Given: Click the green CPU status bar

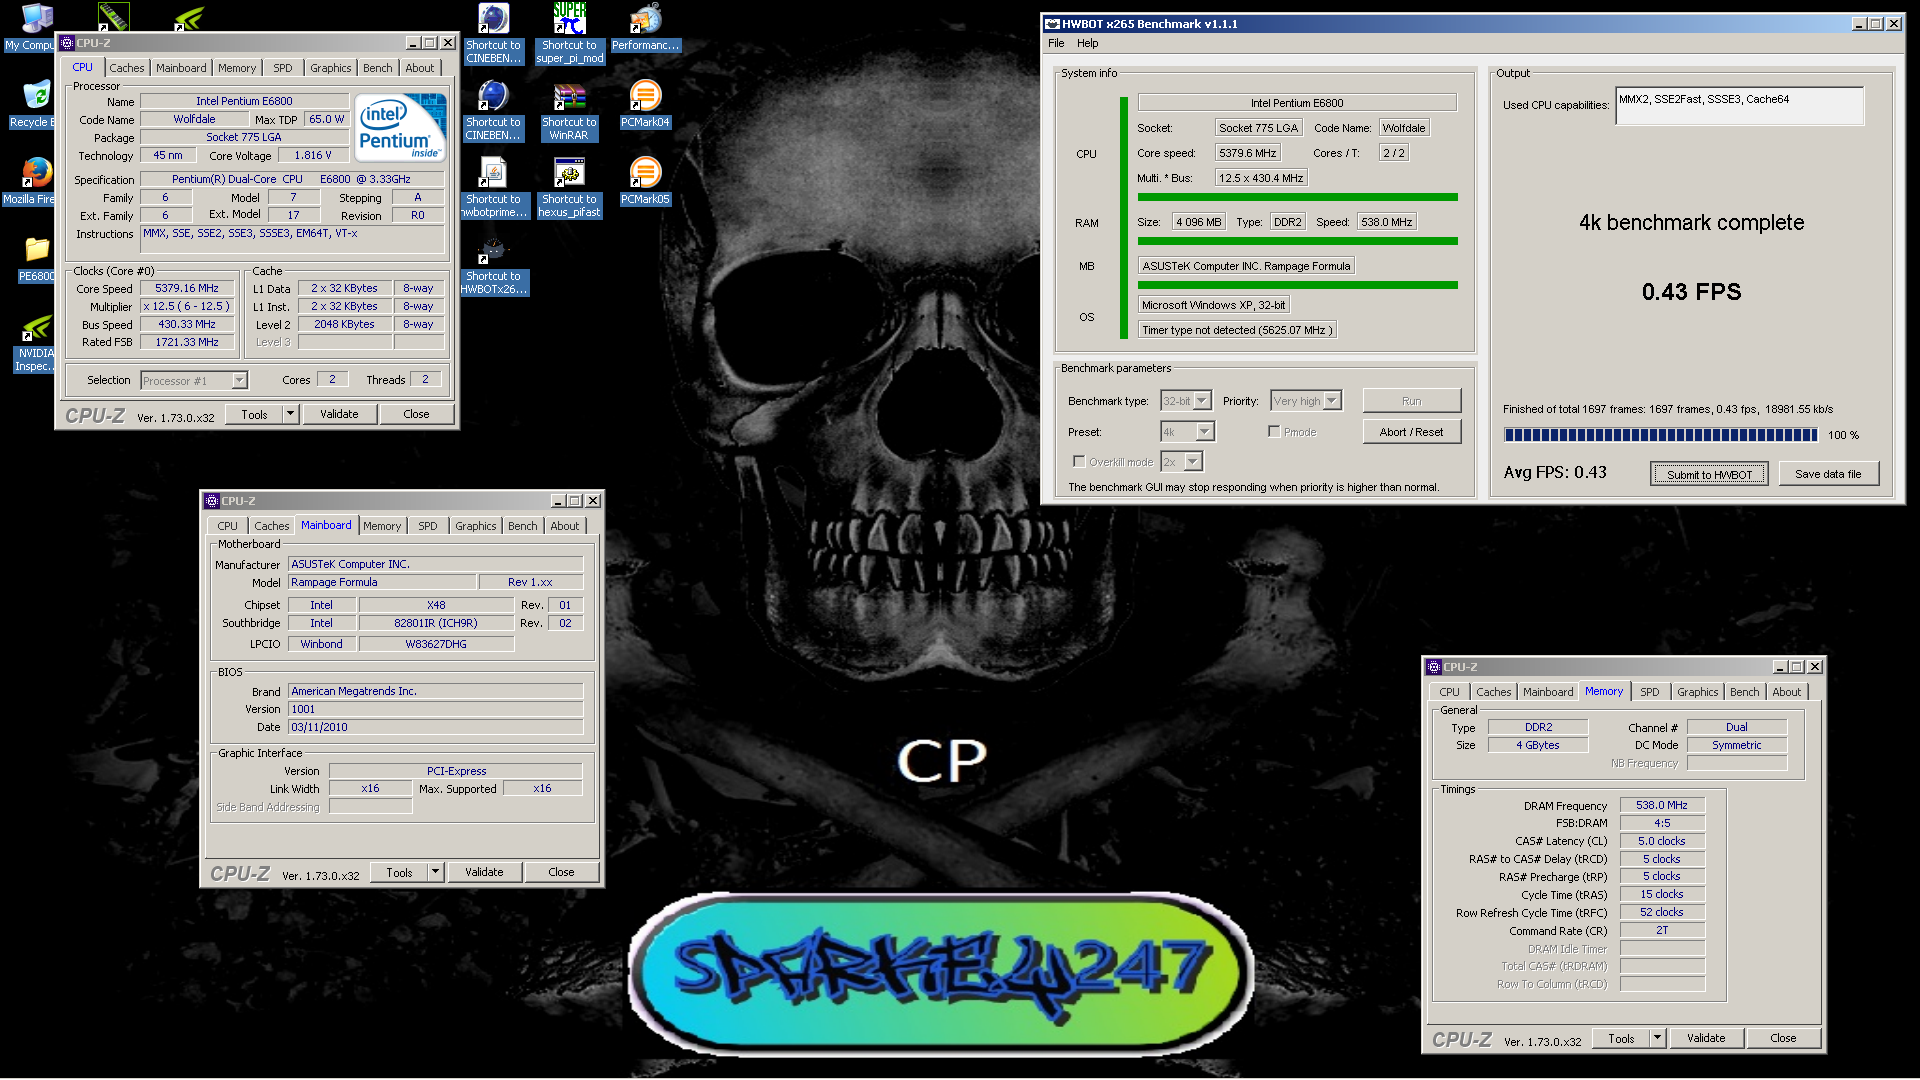Looking at the screenshot, I should point(1297,197).
